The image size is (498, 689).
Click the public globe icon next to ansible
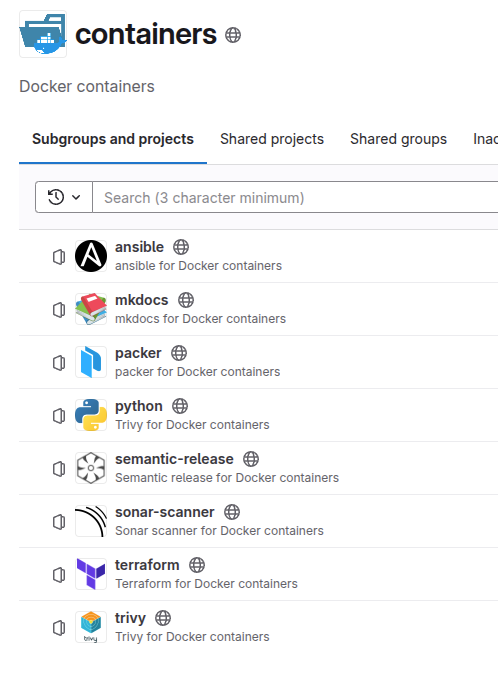[181, 247]
